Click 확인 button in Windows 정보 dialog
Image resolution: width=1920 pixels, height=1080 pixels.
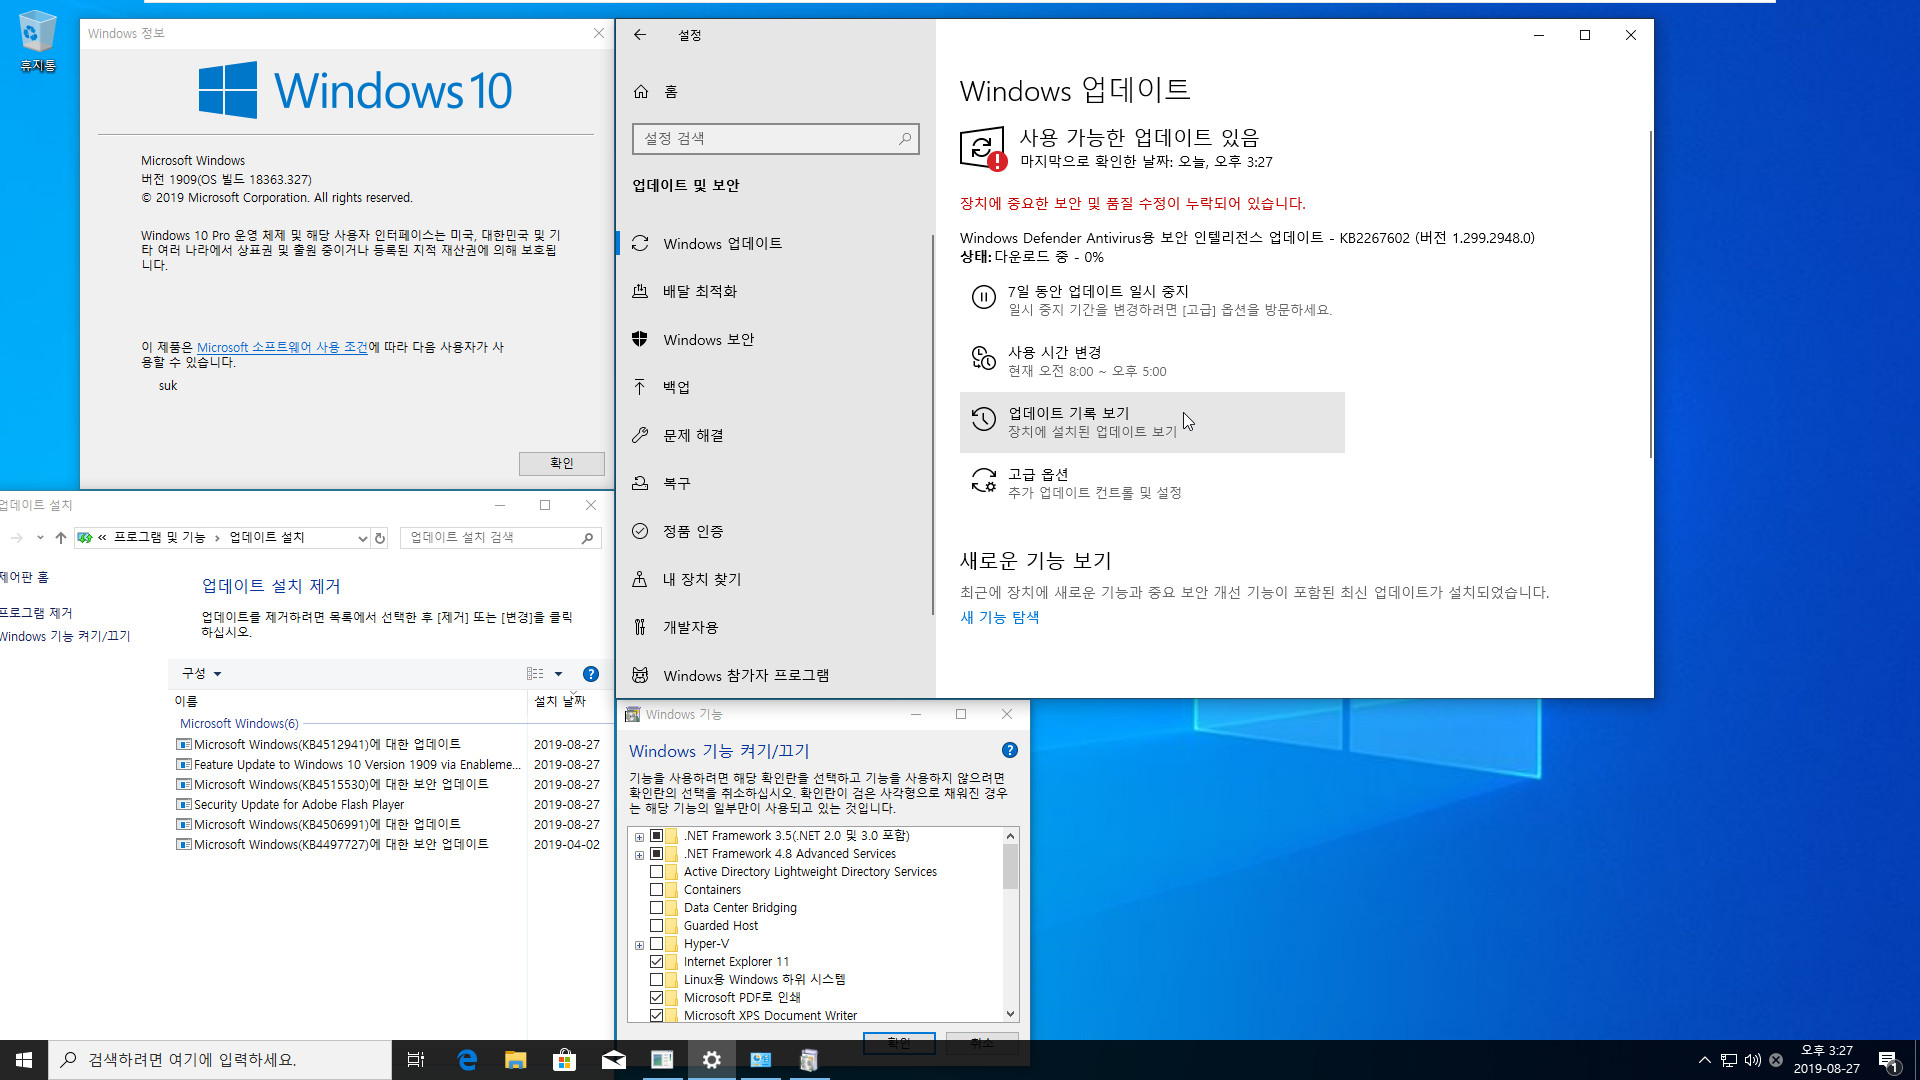coord(561,464)
